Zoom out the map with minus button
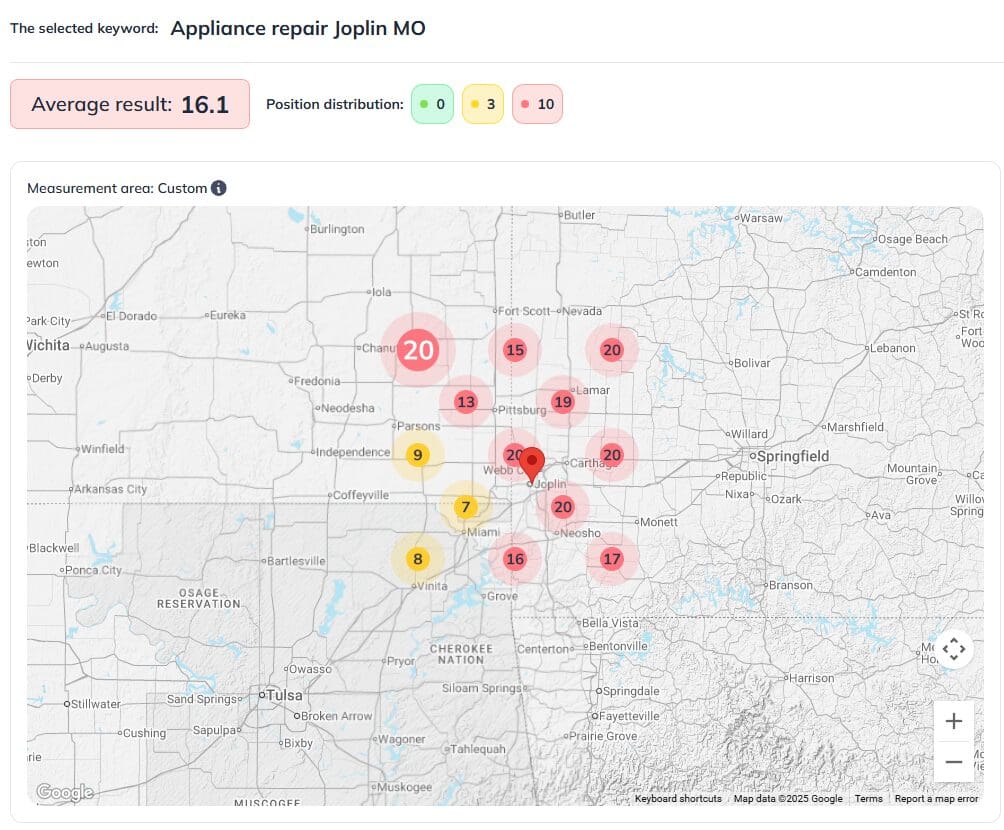 953,762
